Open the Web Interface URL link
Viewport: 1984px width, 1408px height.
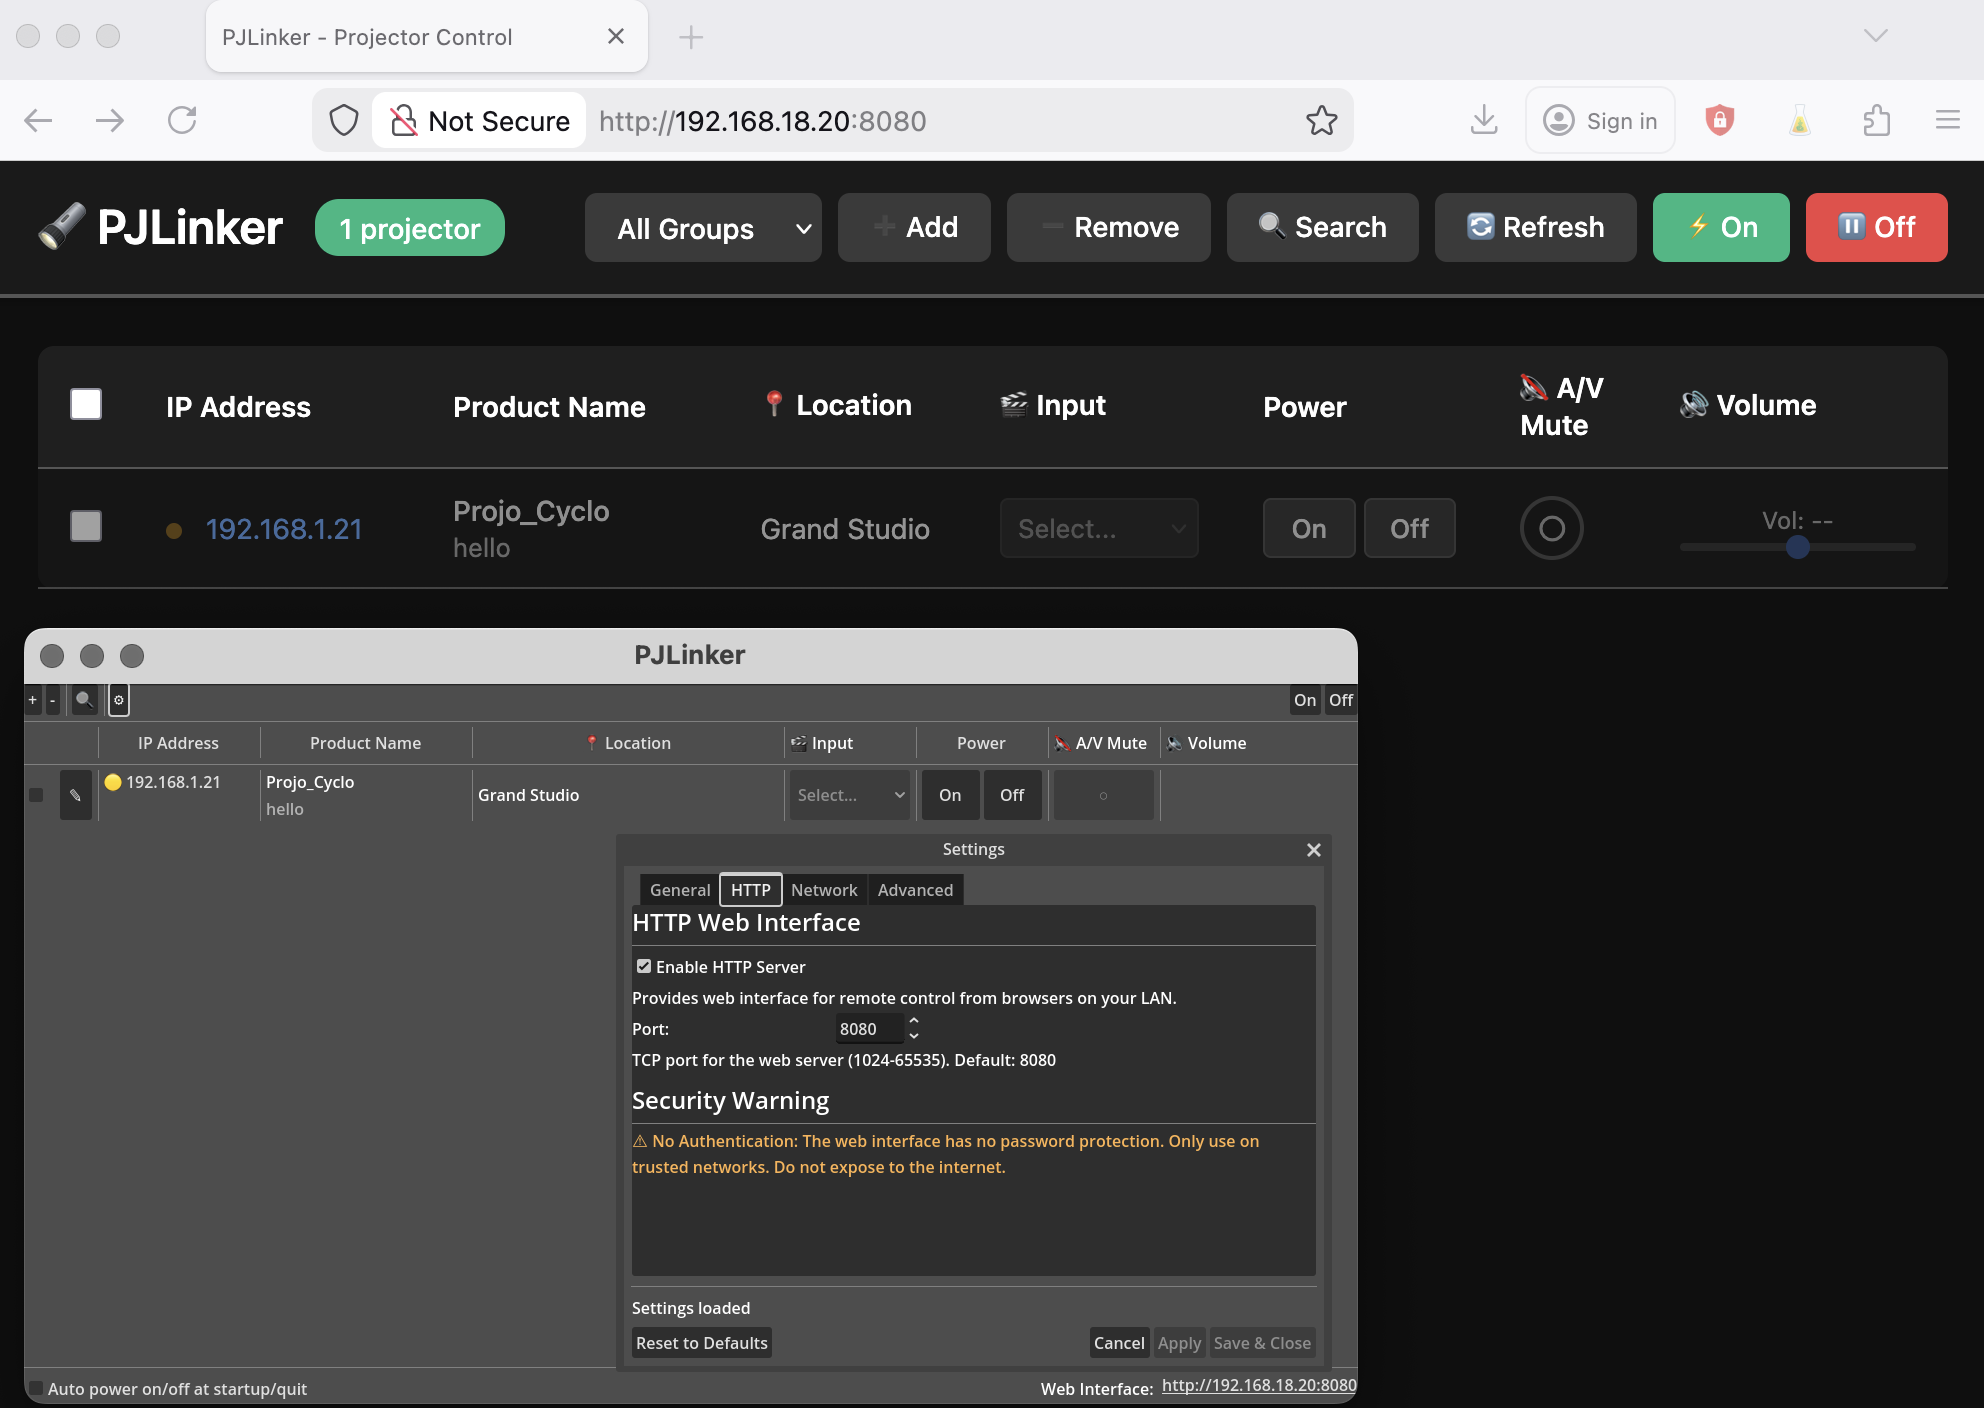[1258, 1386]
